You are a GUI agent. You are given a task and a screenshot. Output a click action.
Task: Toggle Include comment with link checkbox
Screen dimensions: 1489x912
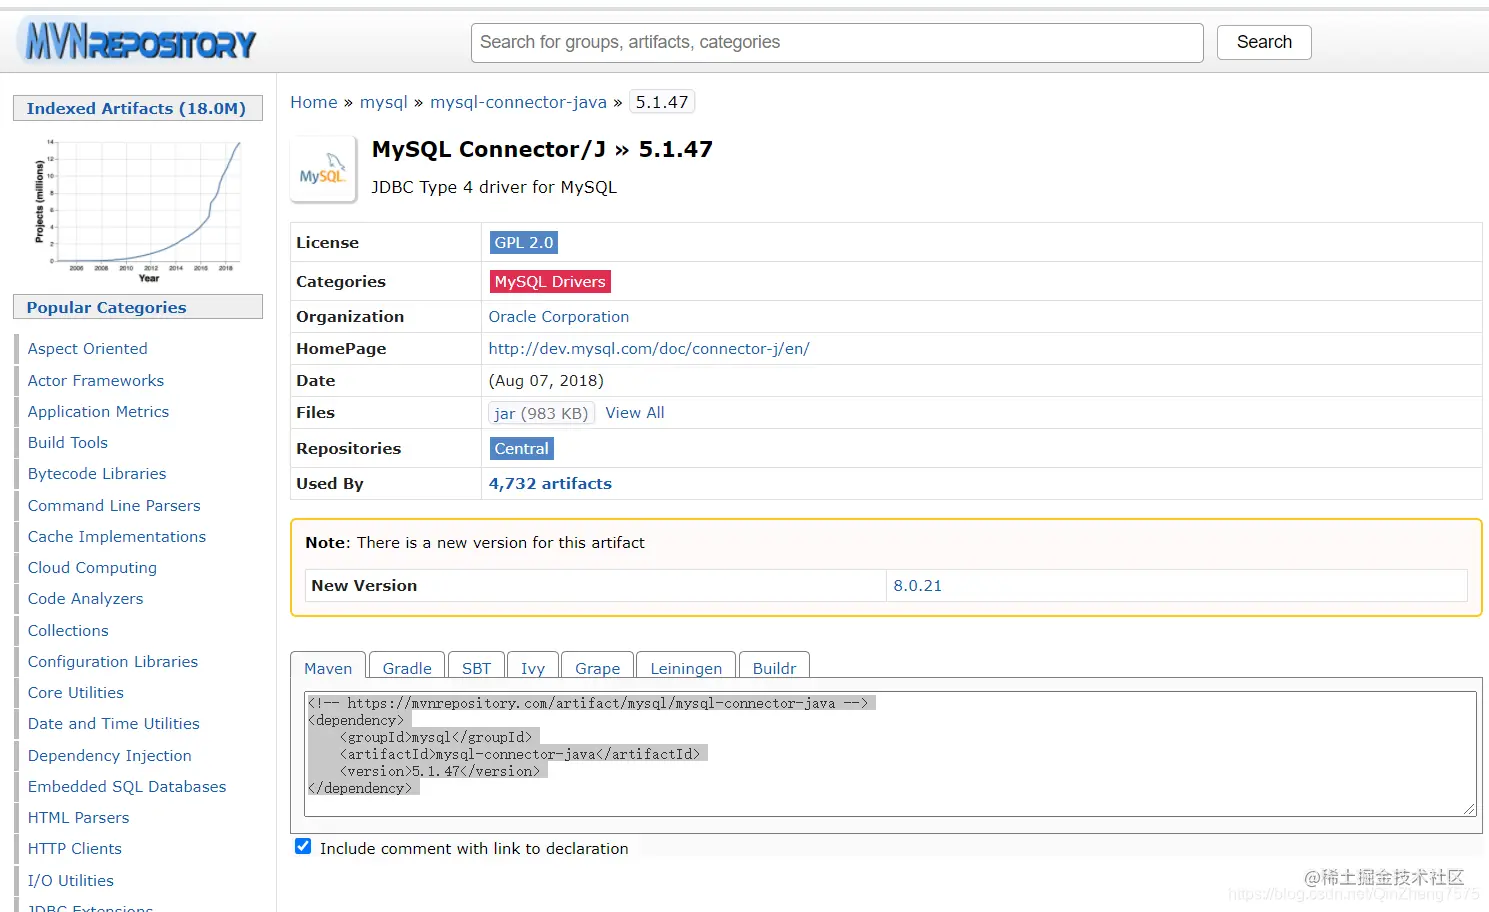(303, 847)
